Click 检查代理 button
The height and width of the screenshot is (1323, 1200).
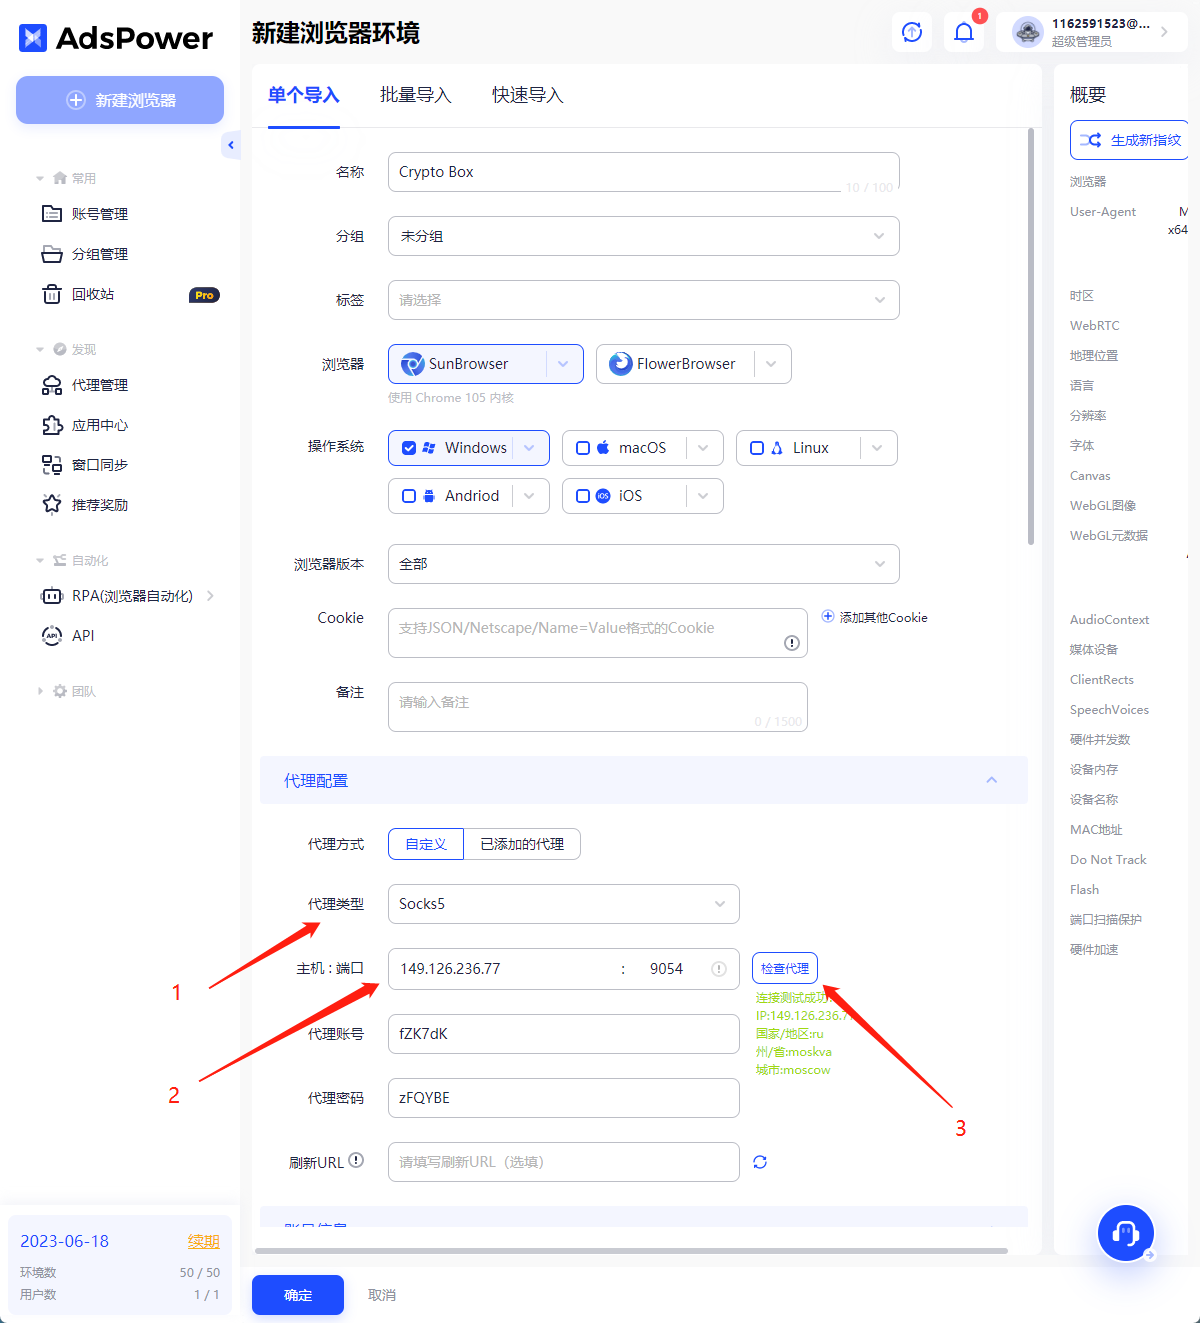point(785,969)
